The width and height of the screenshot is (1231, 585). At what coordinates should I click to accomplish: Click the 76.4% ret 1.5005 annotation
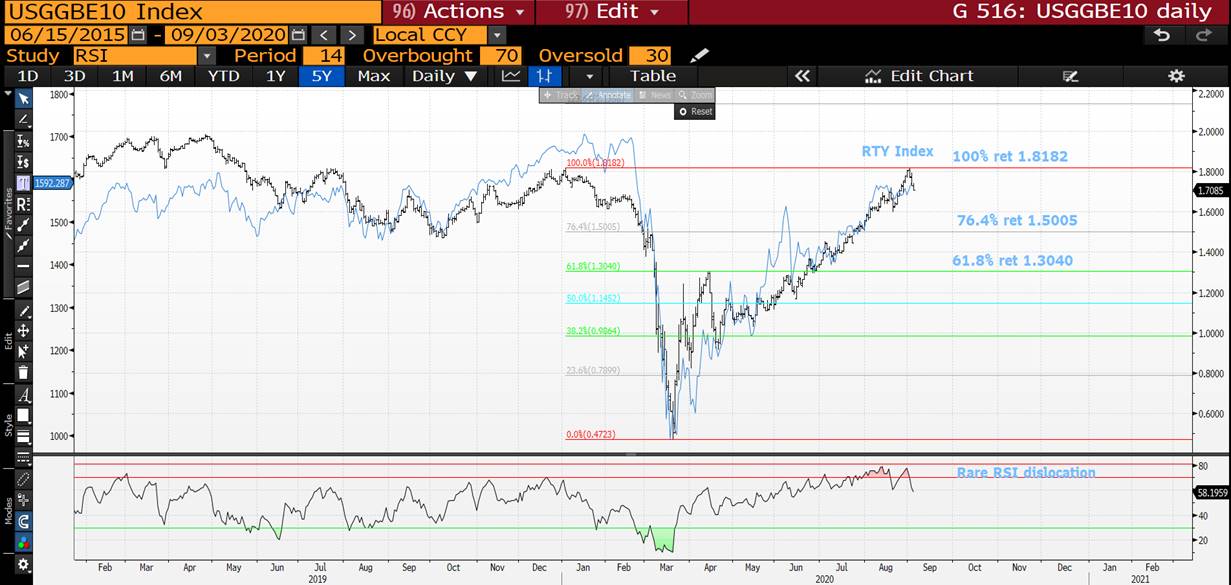pos(1017,221)
